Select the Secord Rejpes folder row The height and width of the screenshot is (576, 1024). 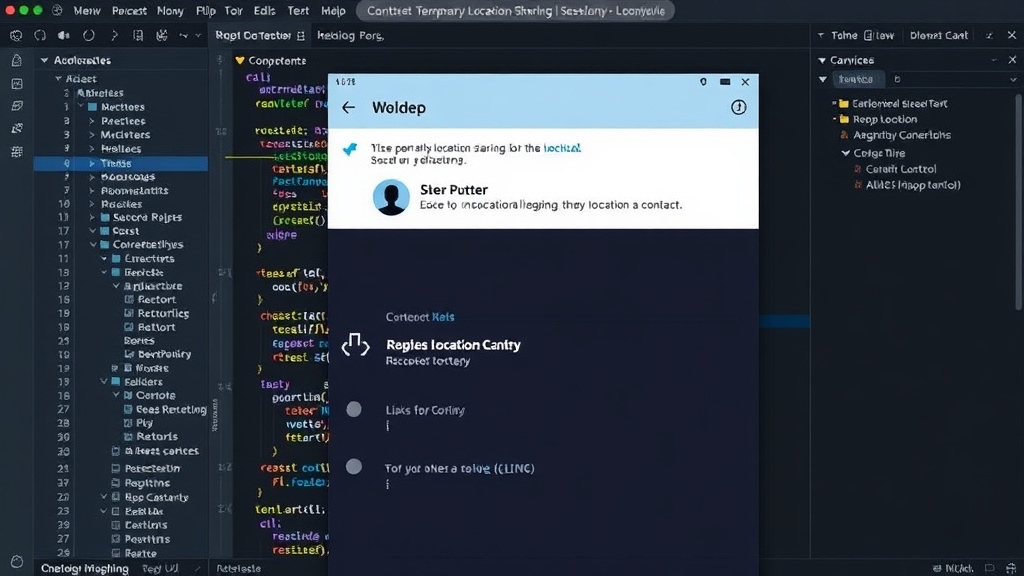point(148,217)
